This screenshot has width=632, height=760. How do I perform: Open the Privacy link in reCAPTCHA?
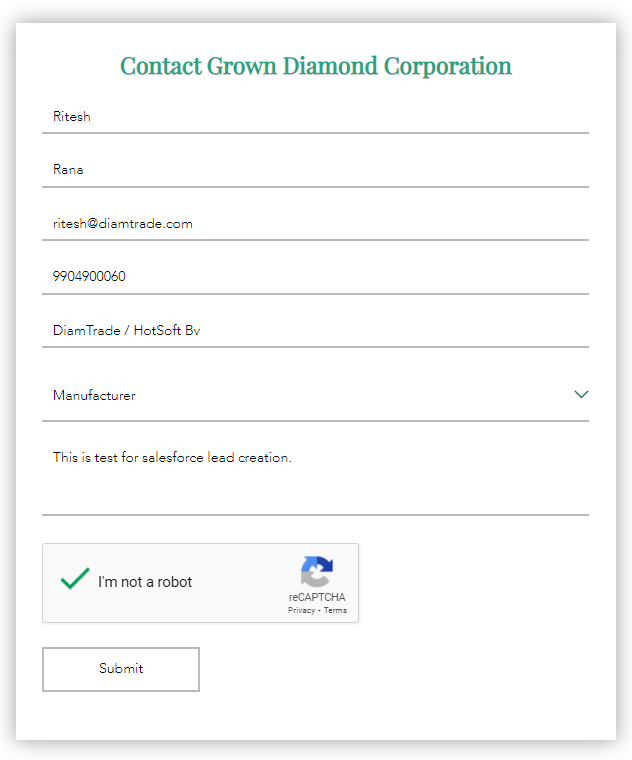pyautogui.click(x=301, y=610)
